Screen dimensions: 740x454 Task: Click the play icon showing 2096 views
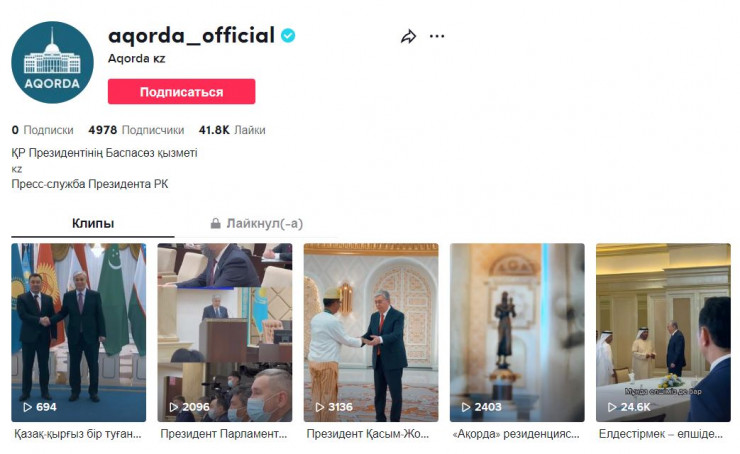click(x=174, y=407)
